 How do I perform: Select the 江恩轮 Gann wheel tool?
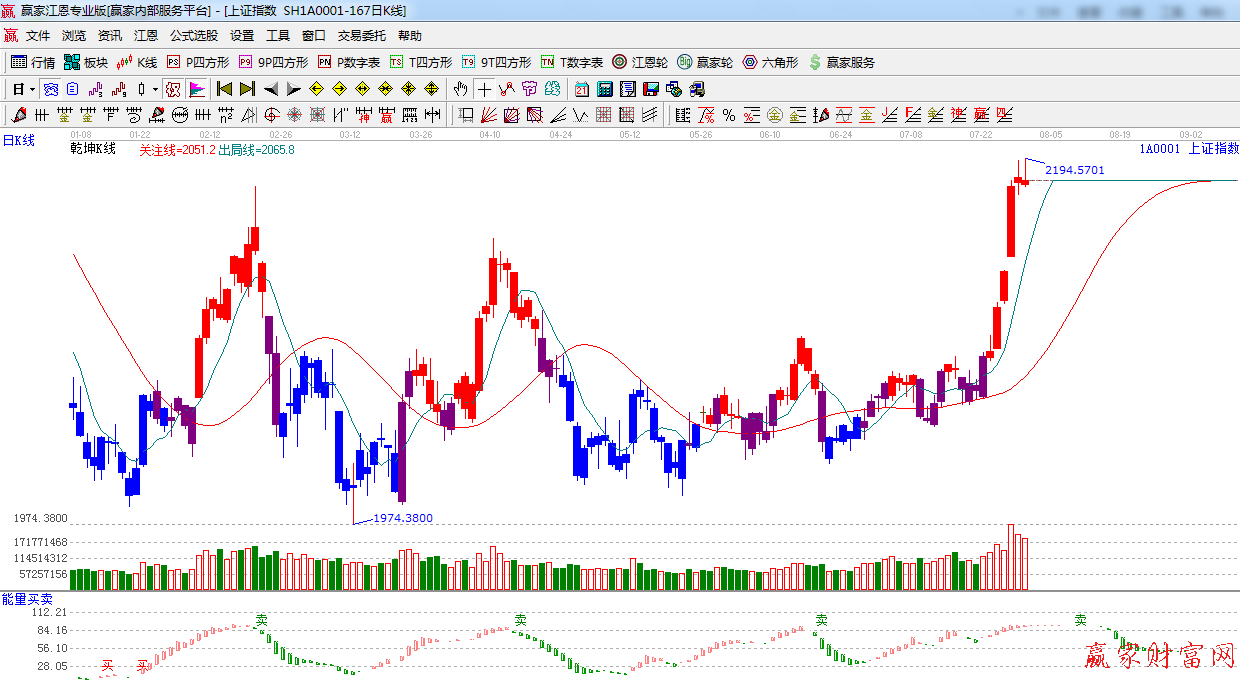(640, 62)
